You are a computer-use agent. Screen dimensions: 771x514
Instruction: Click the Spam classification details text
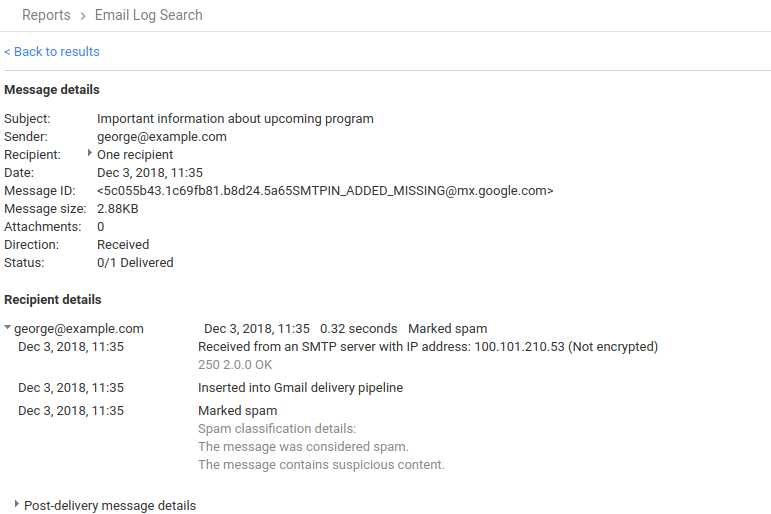(276, 429)
